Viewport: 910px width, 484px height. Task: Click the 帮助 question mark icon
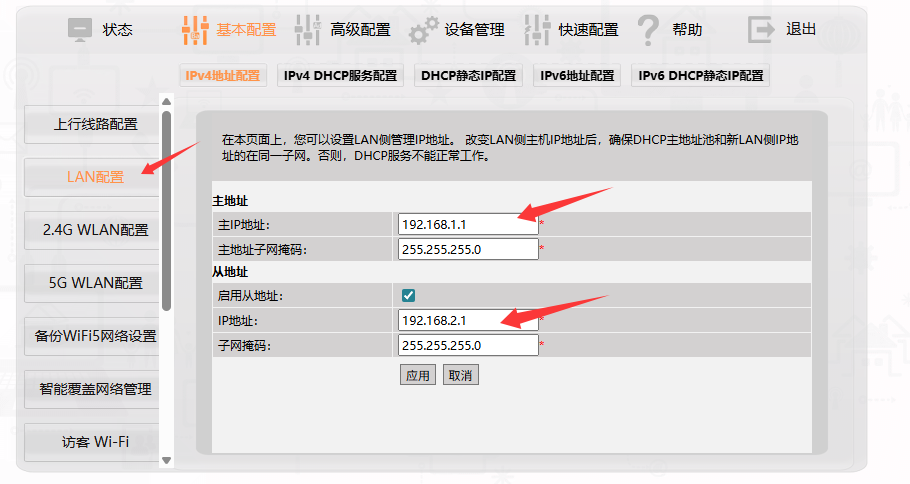pyautogui.click(x=648, y=31)
